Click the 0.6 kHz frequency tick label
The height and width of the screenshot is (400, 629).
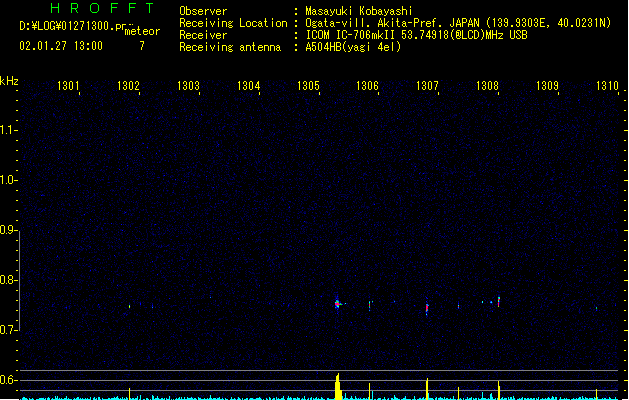tap(8, 380)
